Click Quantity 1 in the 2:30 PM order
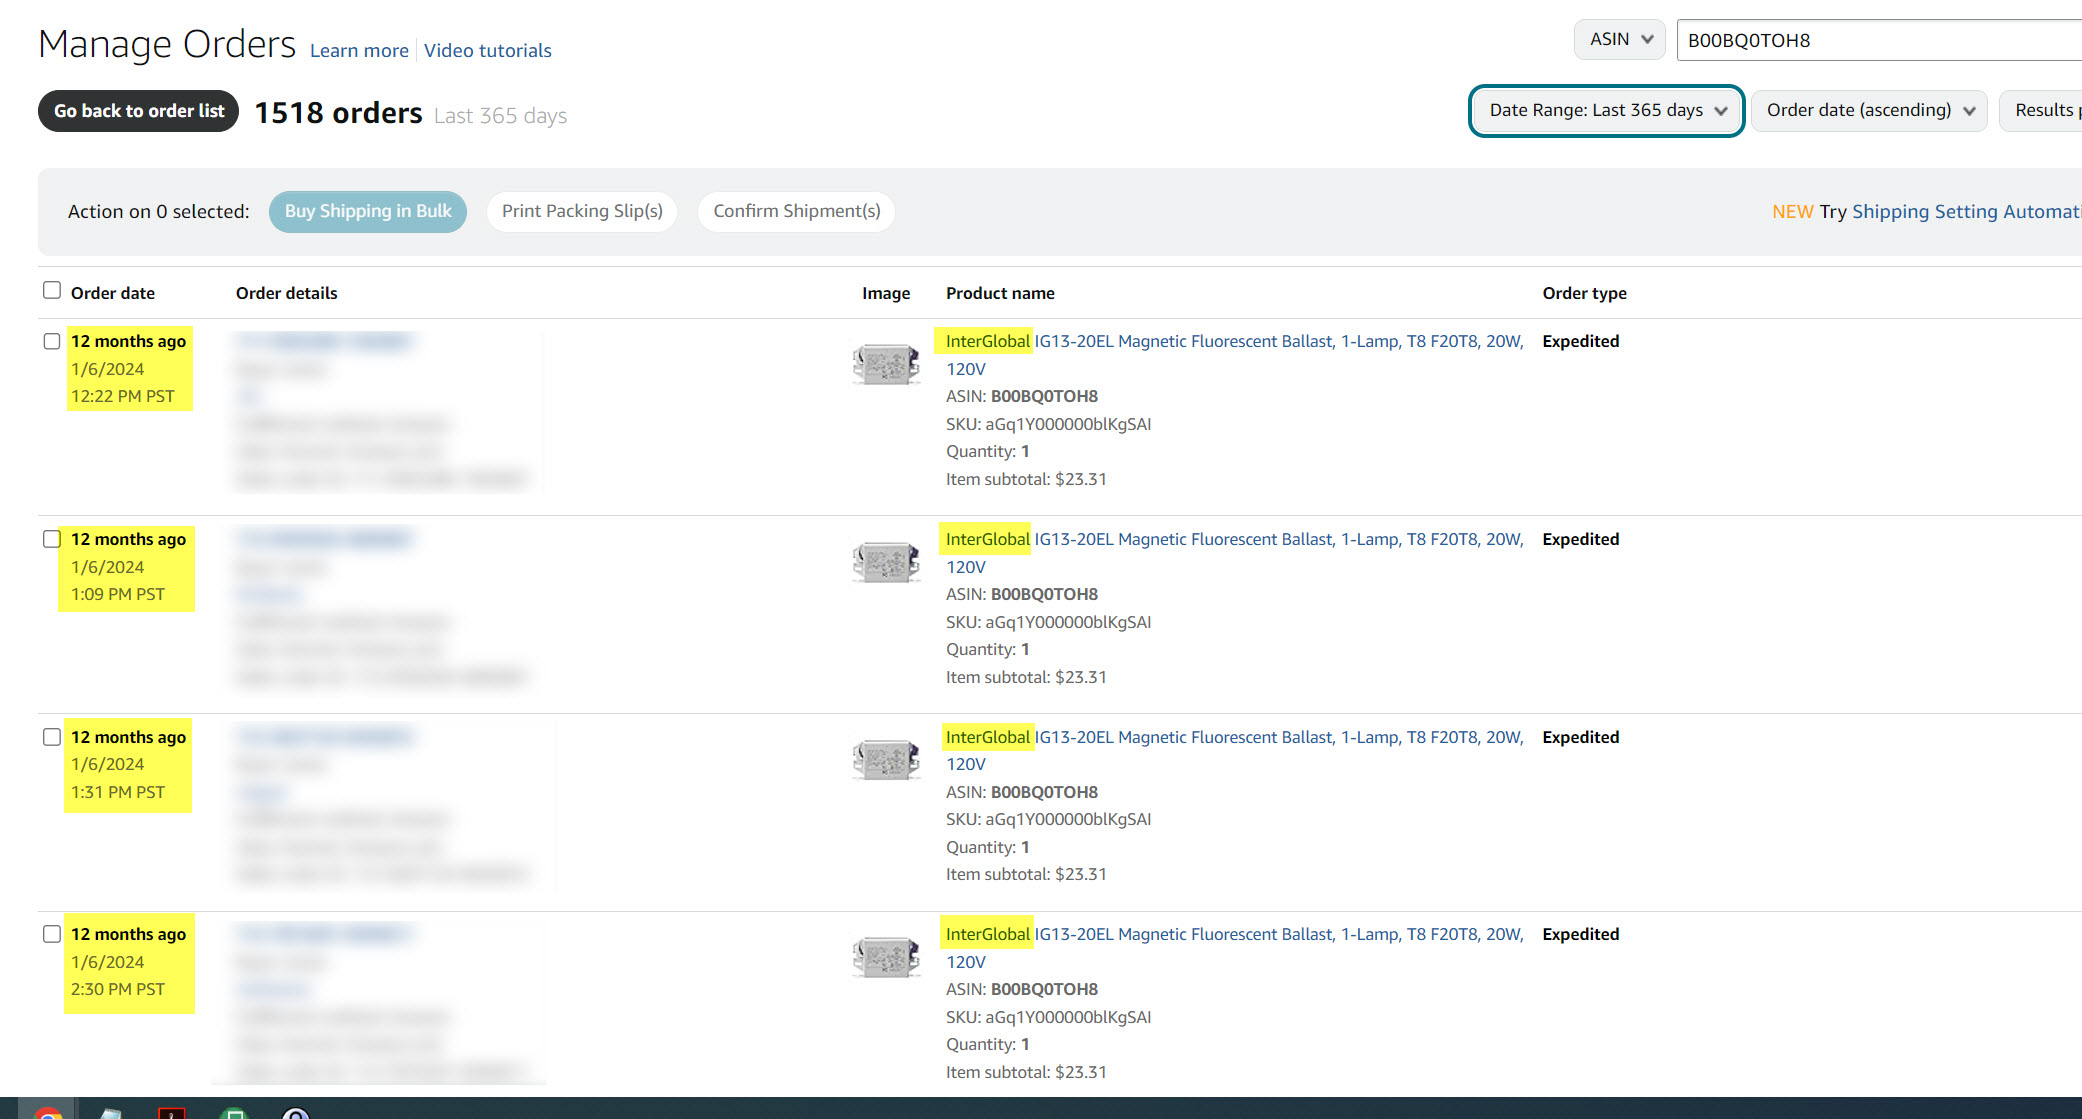This screenshot has width=2082, height=1119. click(x=988, y=1044)
